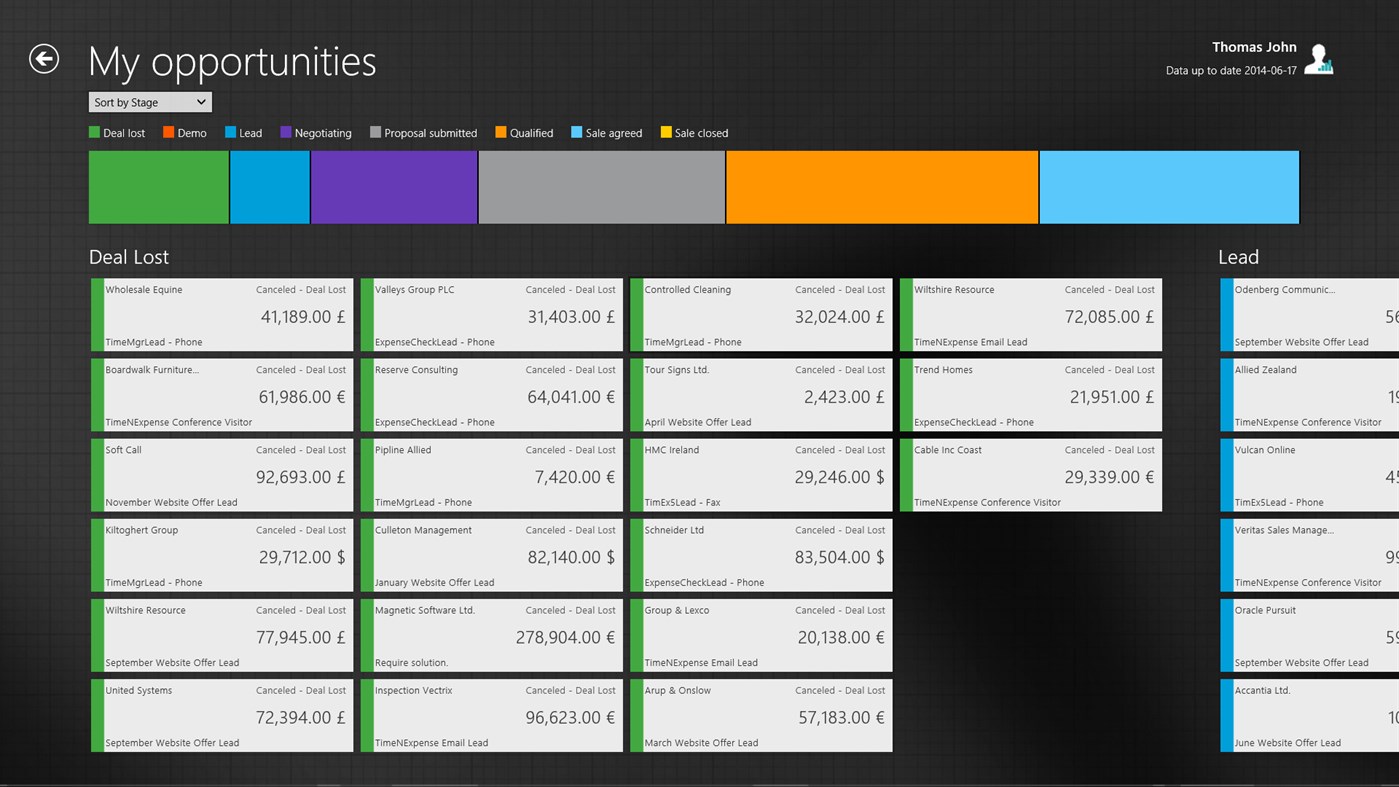
Task: Click the gray Proposal submitted bar segment
Action: 600,188
